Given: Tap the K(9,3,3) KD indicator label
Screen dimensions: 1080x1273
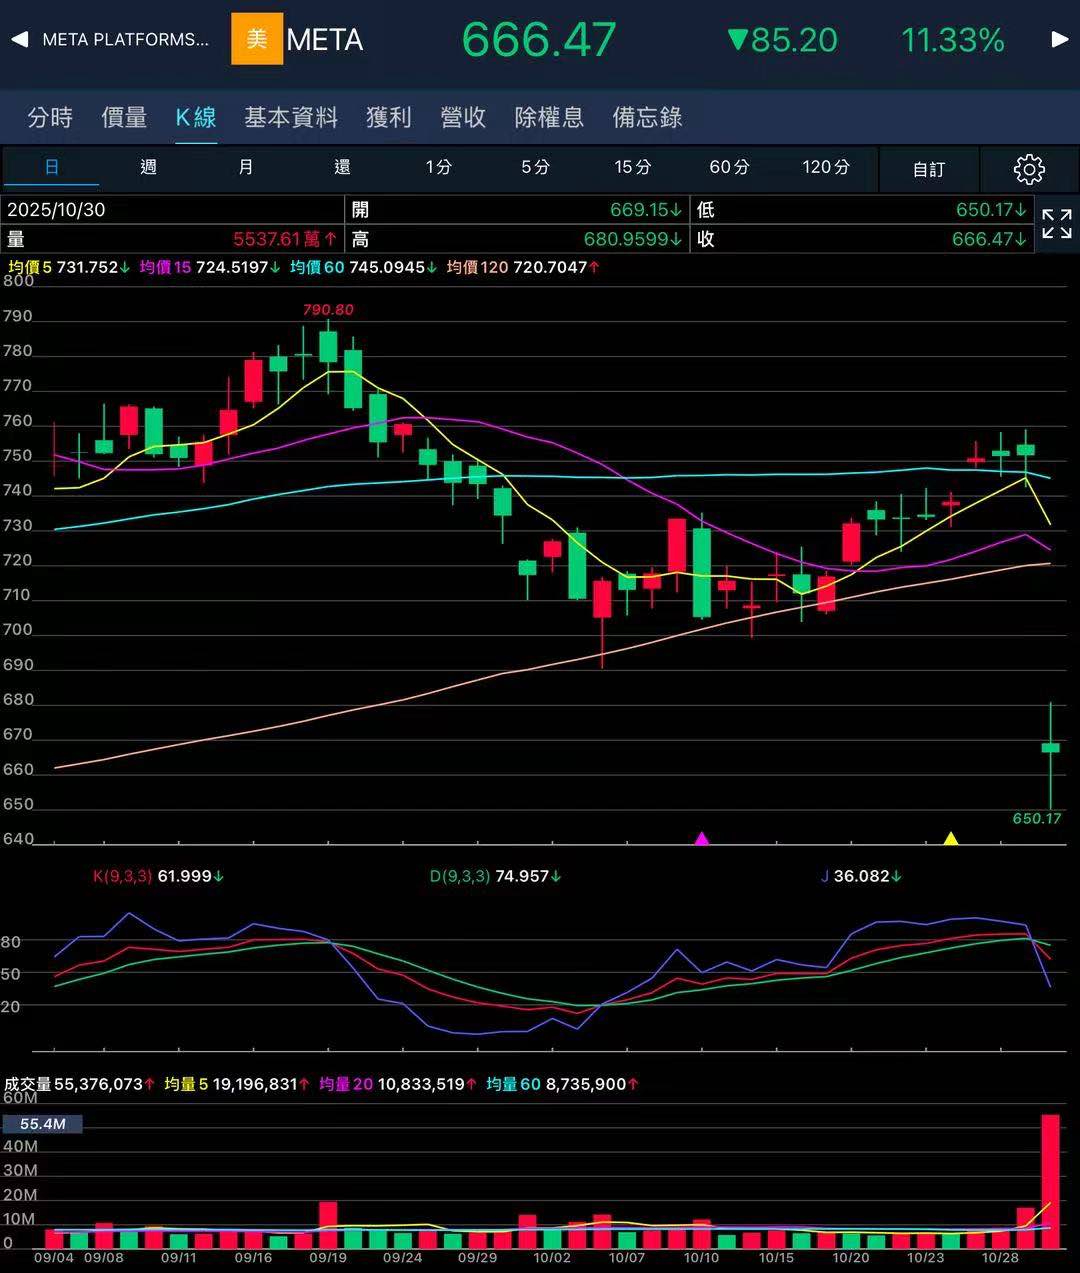Looking at the screenshot, I should point(122,876).
